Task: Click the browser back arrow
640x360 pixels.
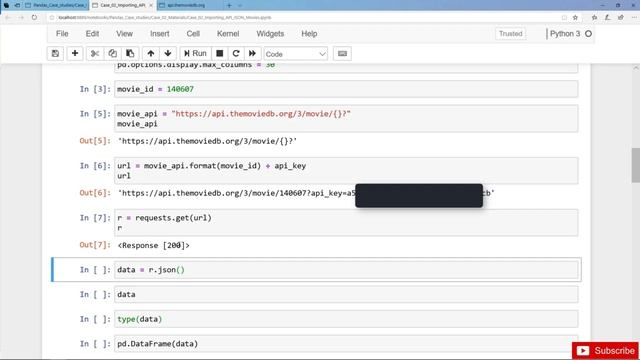Action: point(8,18)
